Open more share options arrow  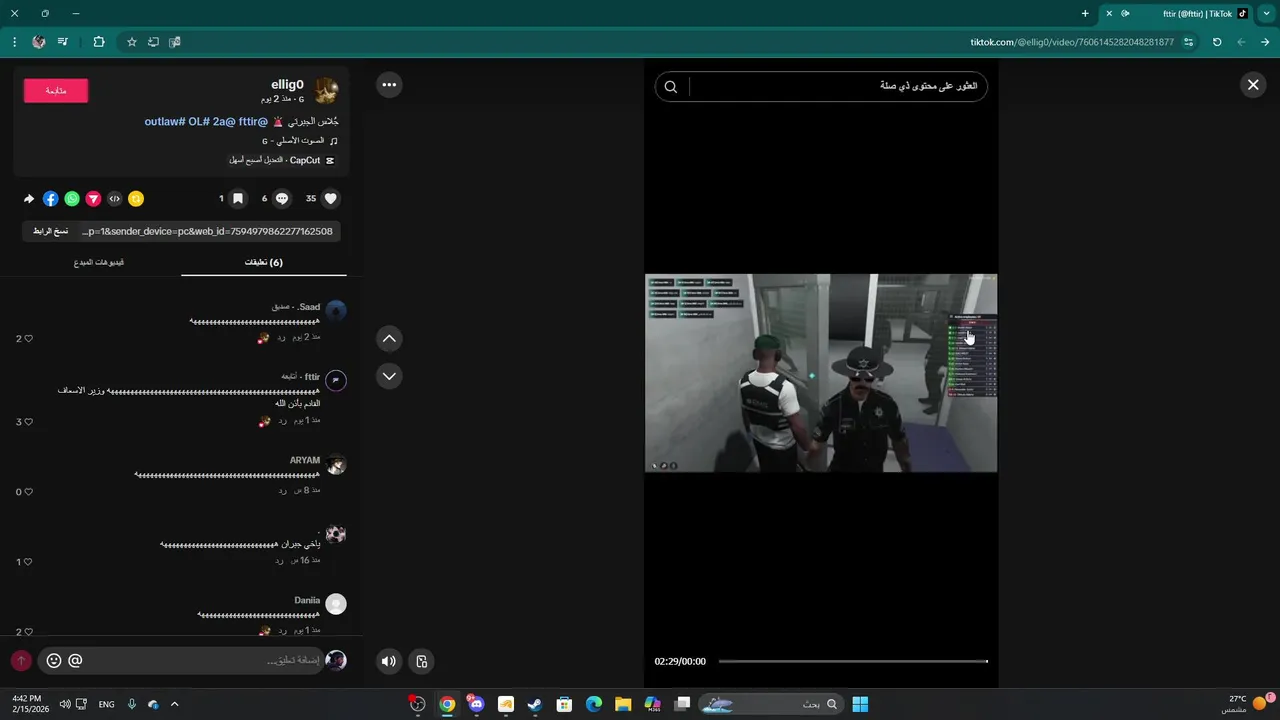point(29,199)
